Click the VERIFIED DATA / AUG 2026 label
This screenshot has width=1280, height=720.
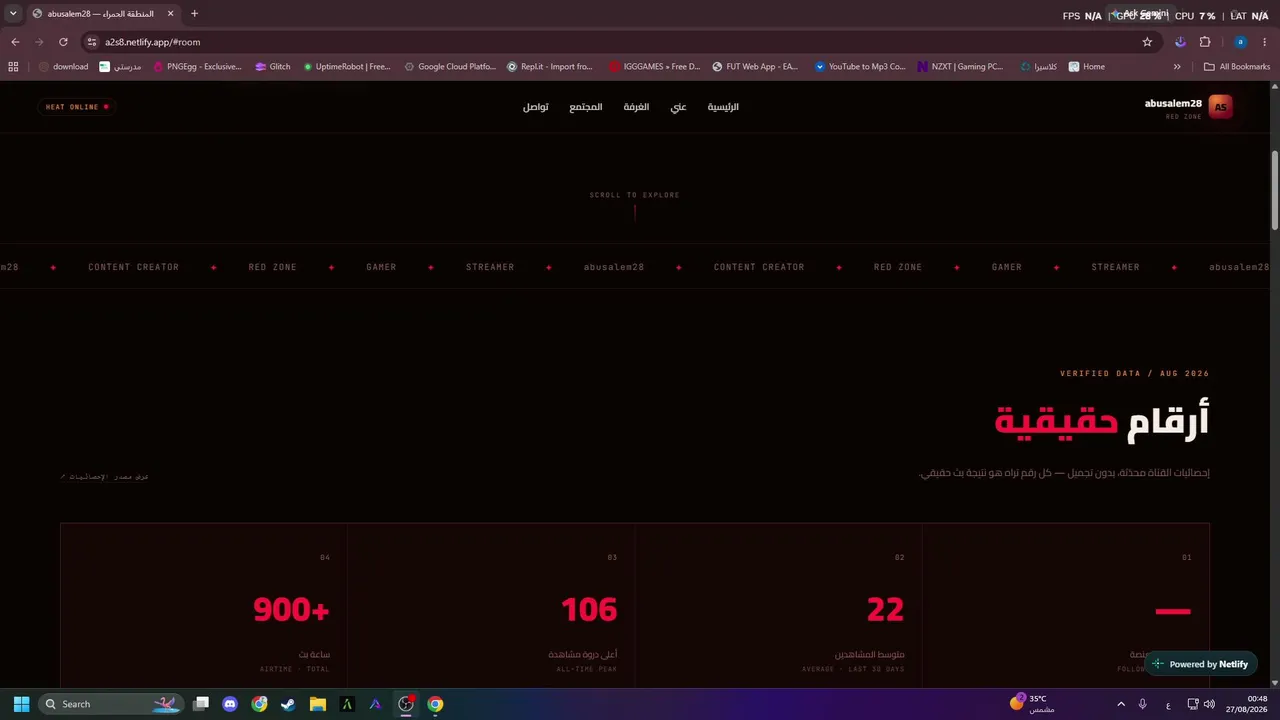(1135, 373)
